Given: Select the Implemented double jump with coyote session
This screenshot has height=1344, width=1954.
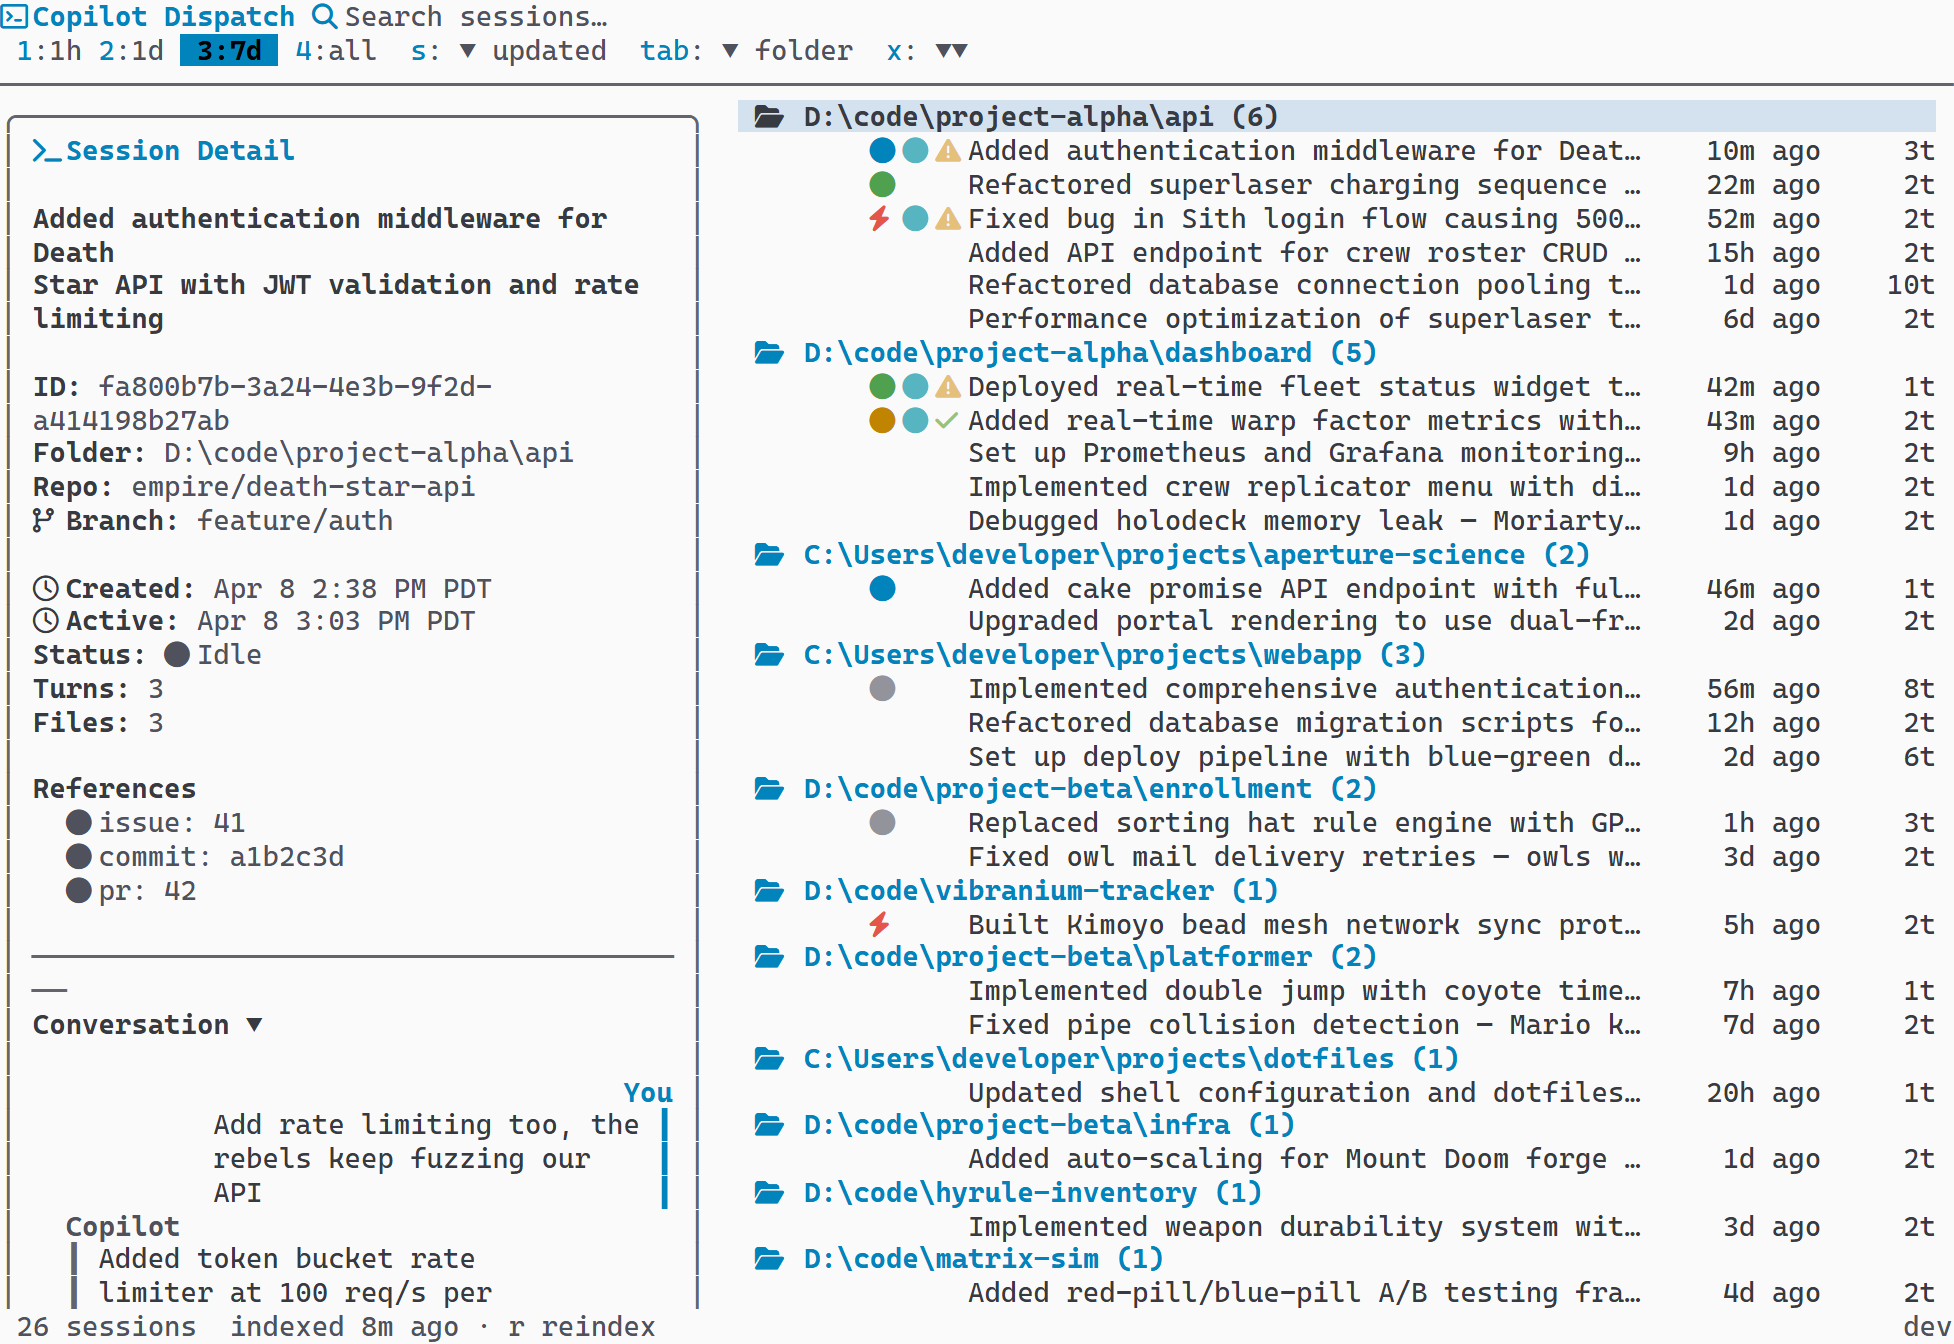Looking at the screenshot, I should click(x=1337, y=990).
